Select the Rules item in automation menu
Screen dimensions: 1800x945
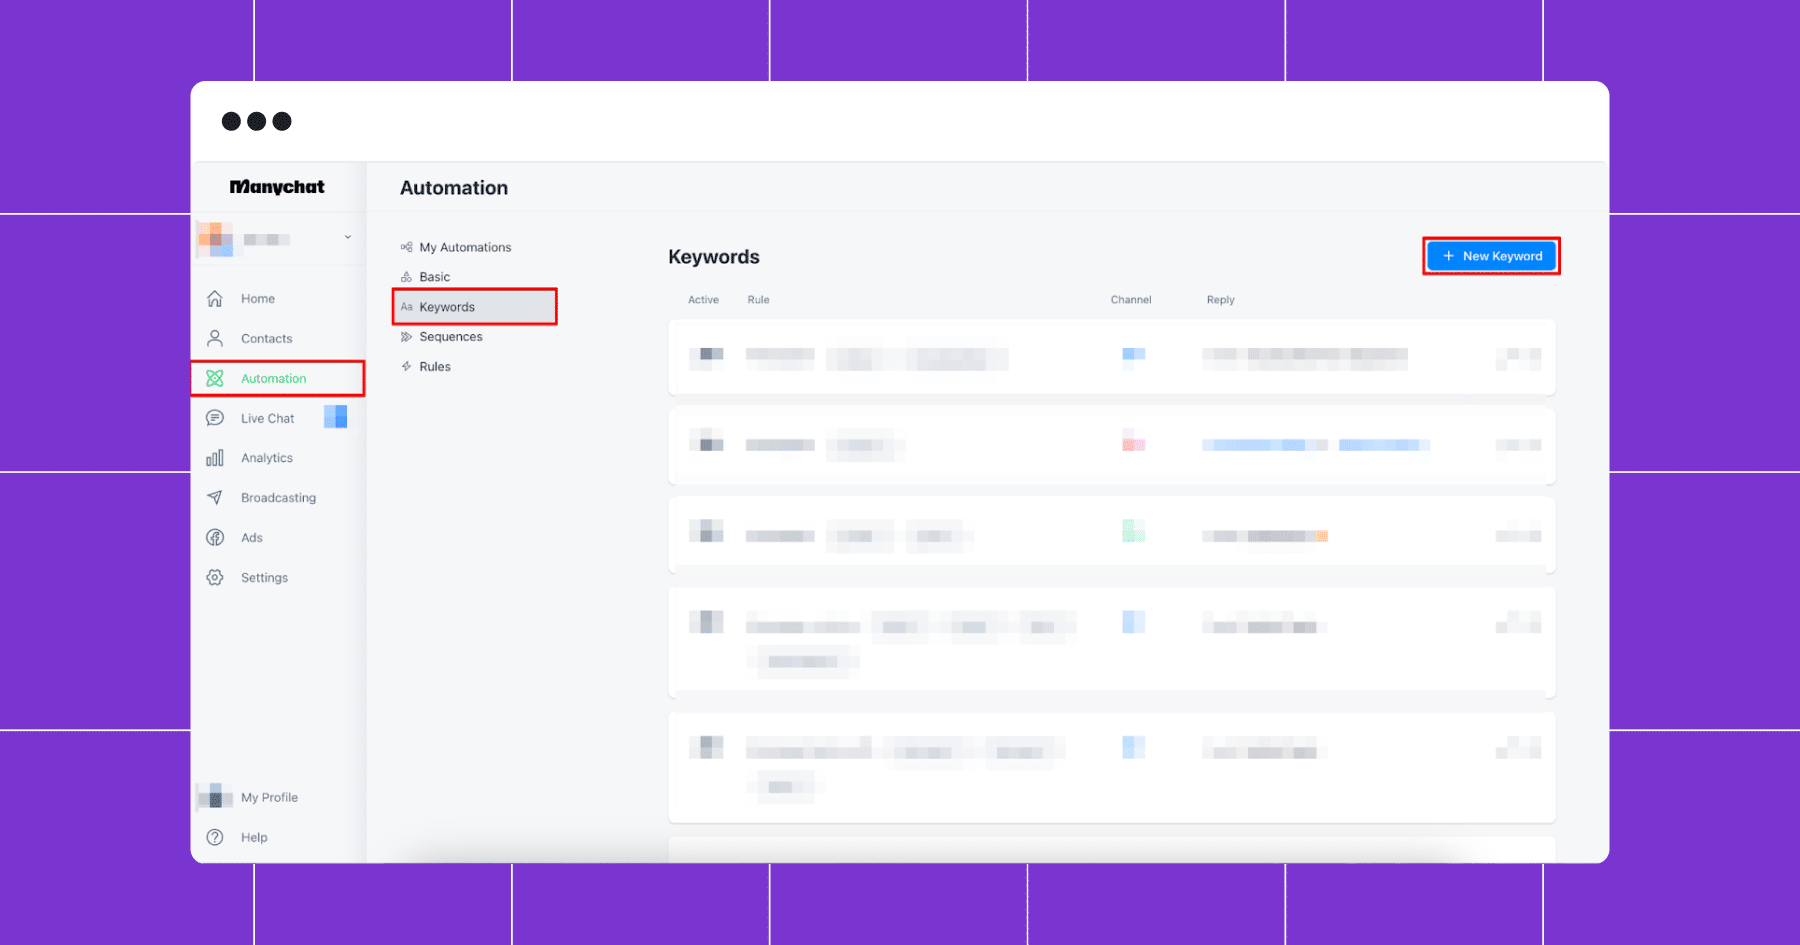click(426, 367)
